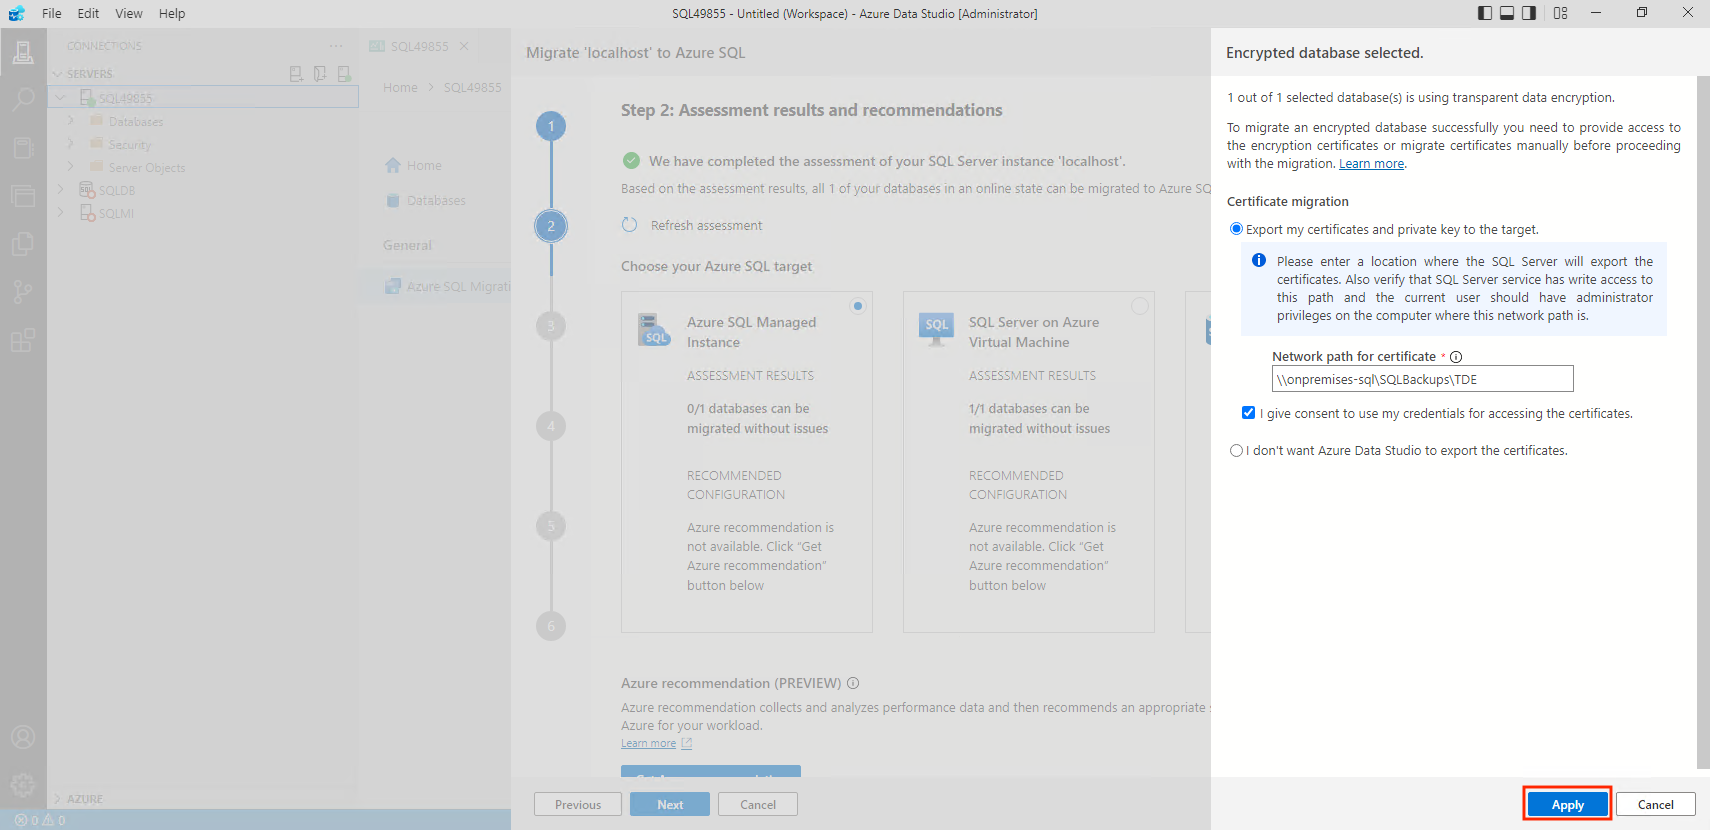The height and width of the screenshot is (830, 1710).
Task: Open the File menu
Action: [51, 13]
